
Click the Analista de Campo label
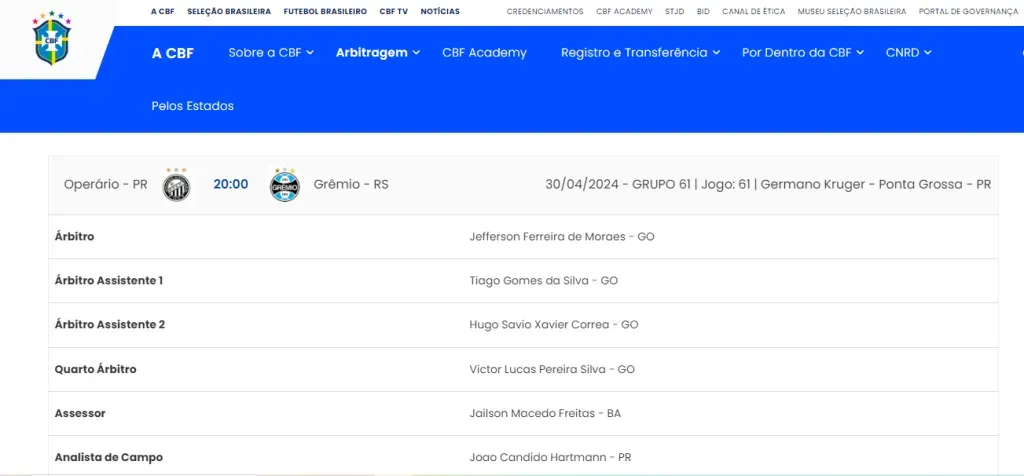(x=109, y=457)
